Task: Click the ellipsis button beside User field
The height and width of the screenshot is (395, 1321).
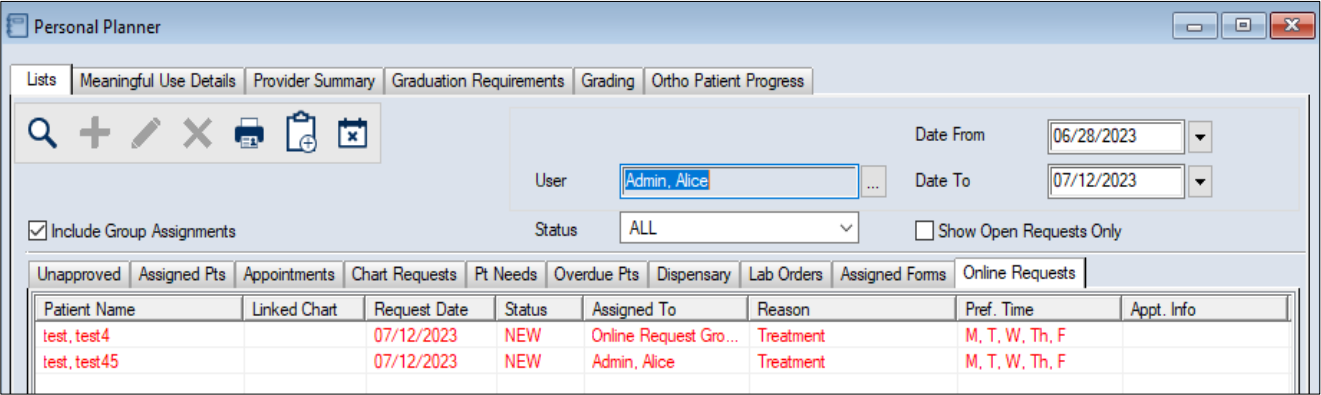Action: pyautogui.click(x=874, y=182)
